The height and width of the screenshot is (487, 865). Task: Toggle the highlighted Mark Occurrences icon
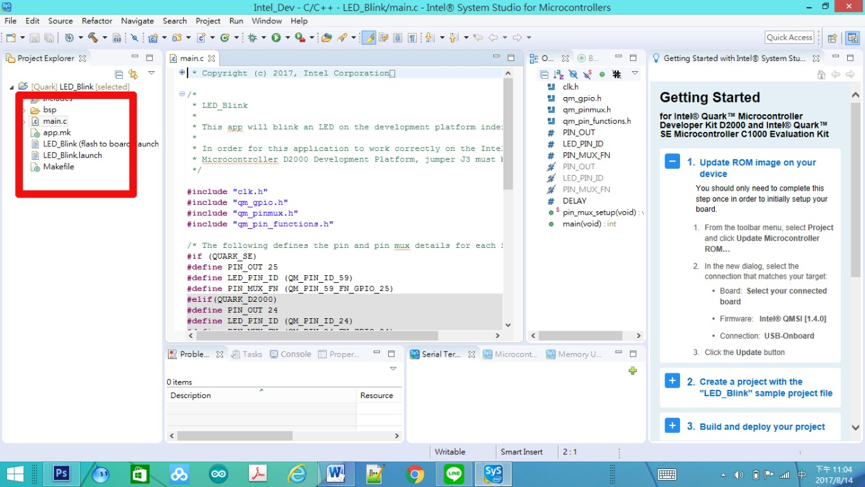pos(369,38)
